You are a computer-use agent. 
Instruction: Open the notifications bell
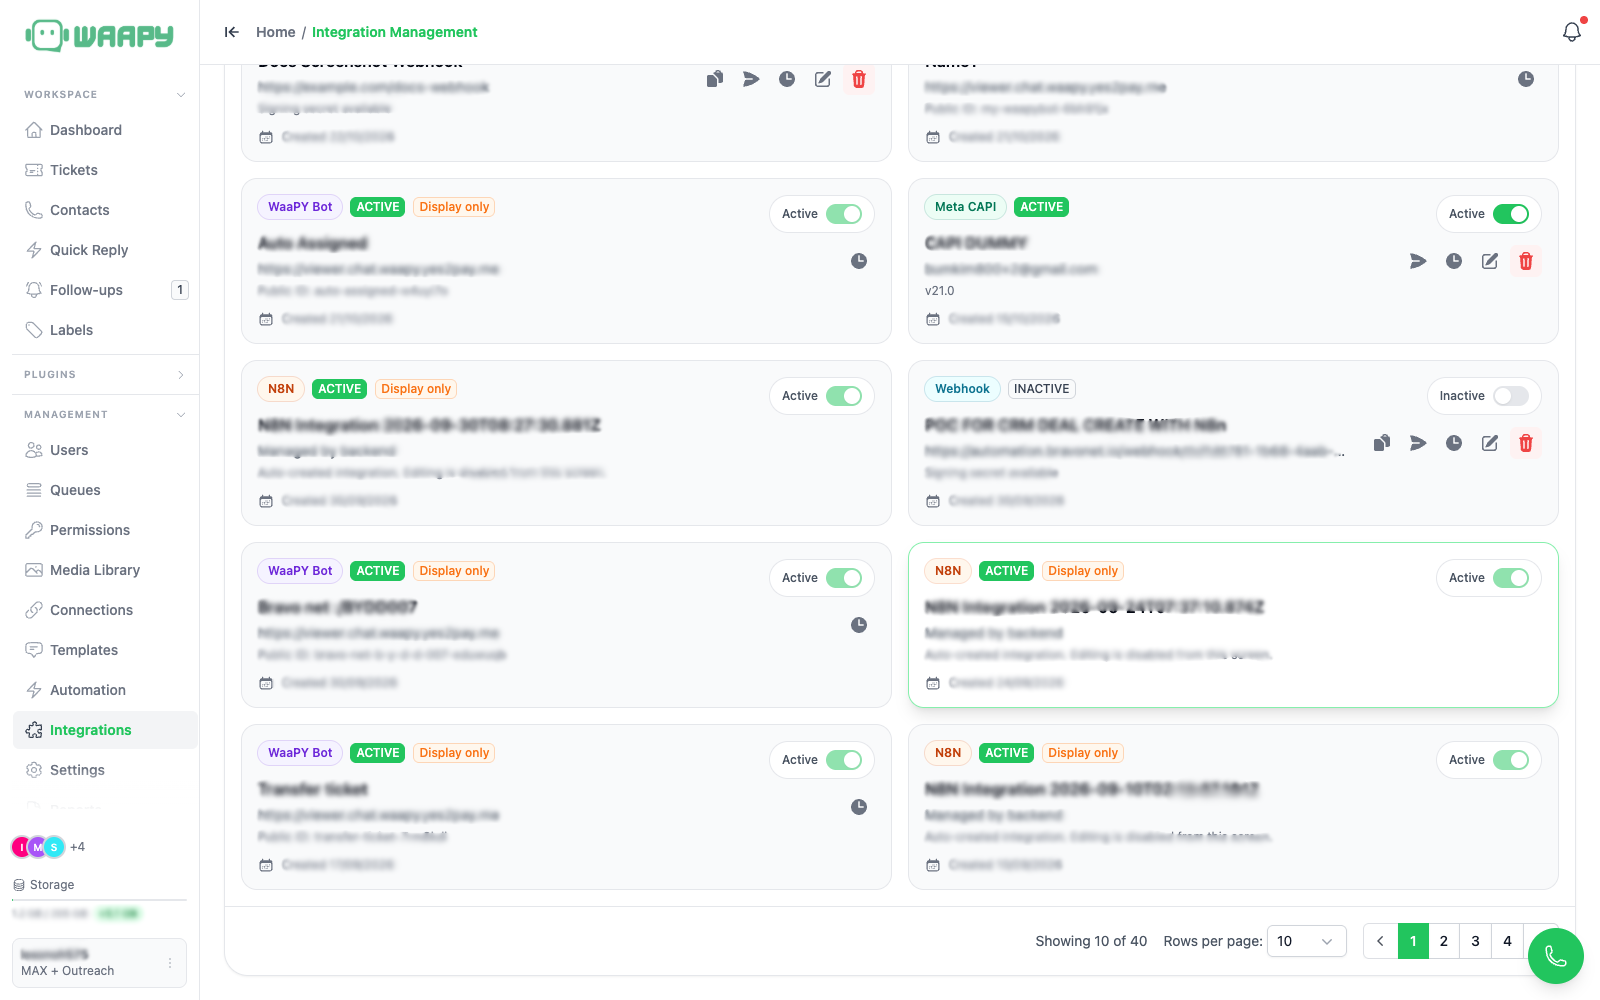point(1572,32)
